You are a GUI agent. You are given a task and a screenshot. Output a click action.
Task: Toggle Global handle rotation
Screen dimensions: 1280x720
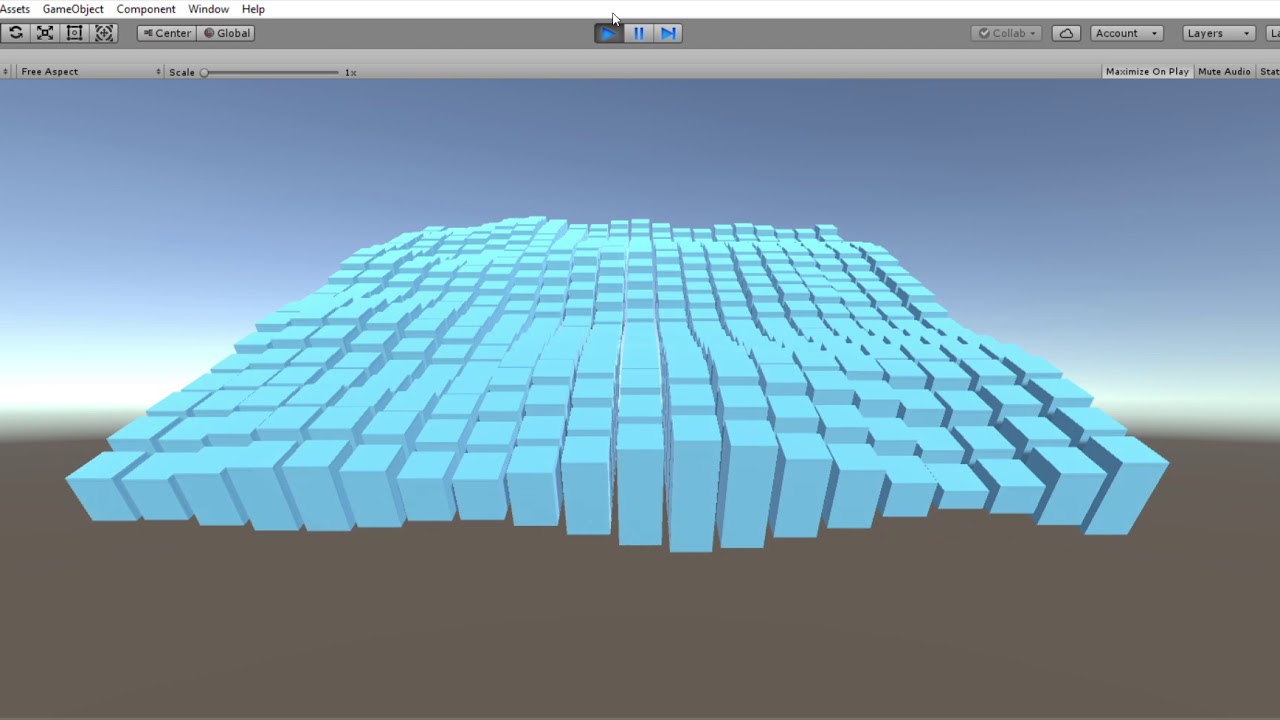click(x=226, y=33)
